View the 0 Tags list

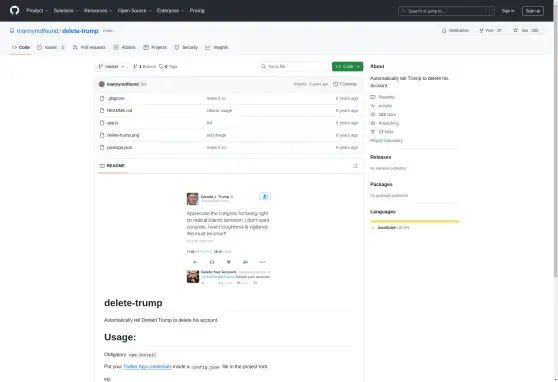(x=168, y=67)
